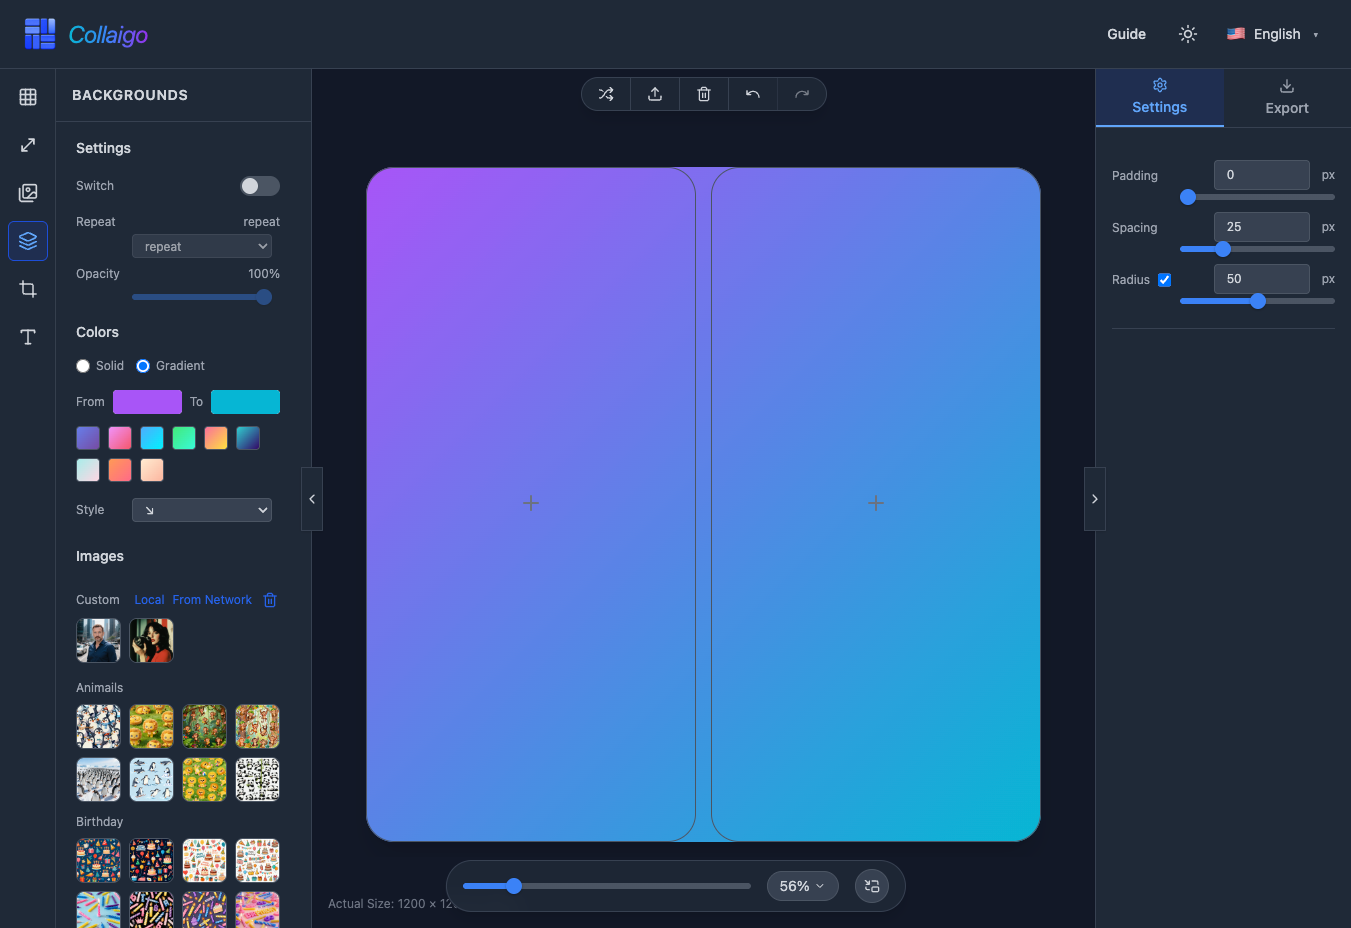Collapse the left backgrounds panel
The height and width of the screenshot is (928, 1351).
(312, 499)
